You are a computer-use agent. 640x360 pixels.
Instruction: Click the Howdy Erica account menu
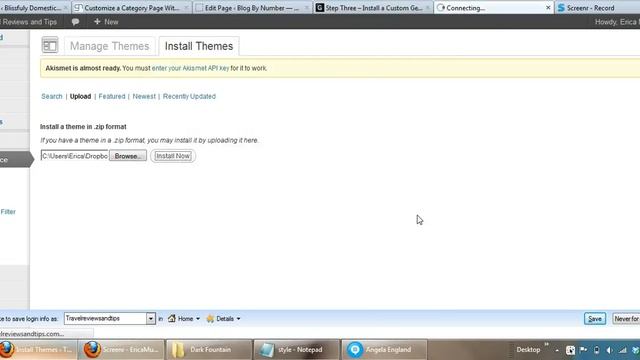(617, 22)
